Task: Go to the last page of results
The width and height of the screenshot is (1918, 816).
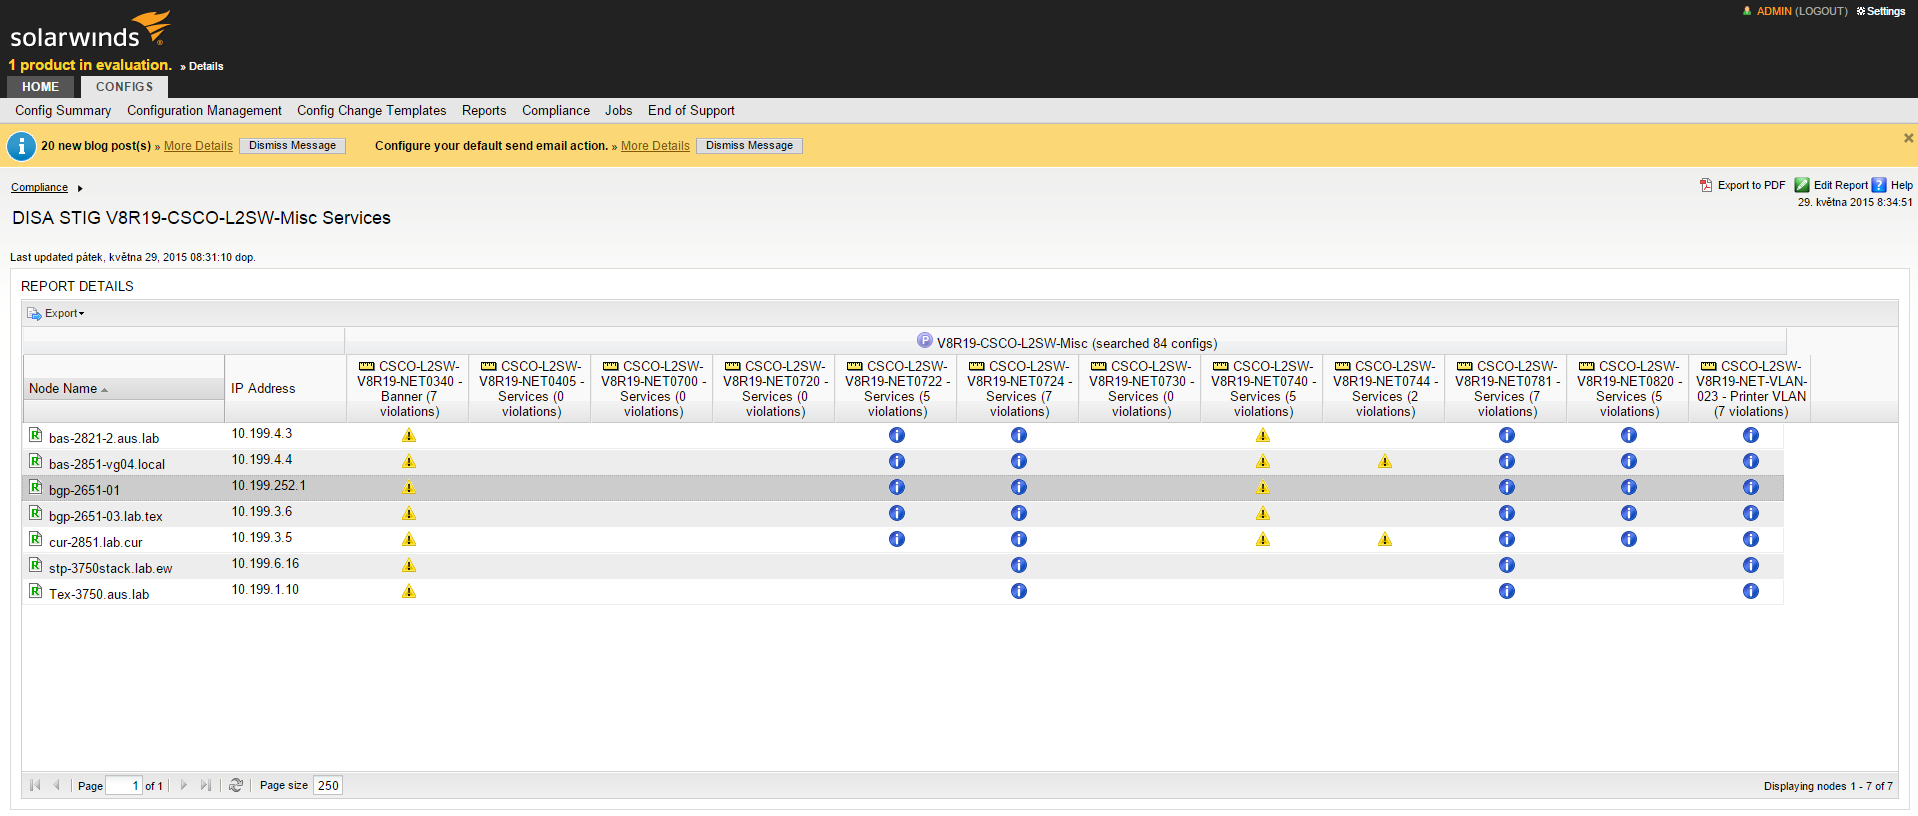Action: click(x=206, y=785)
